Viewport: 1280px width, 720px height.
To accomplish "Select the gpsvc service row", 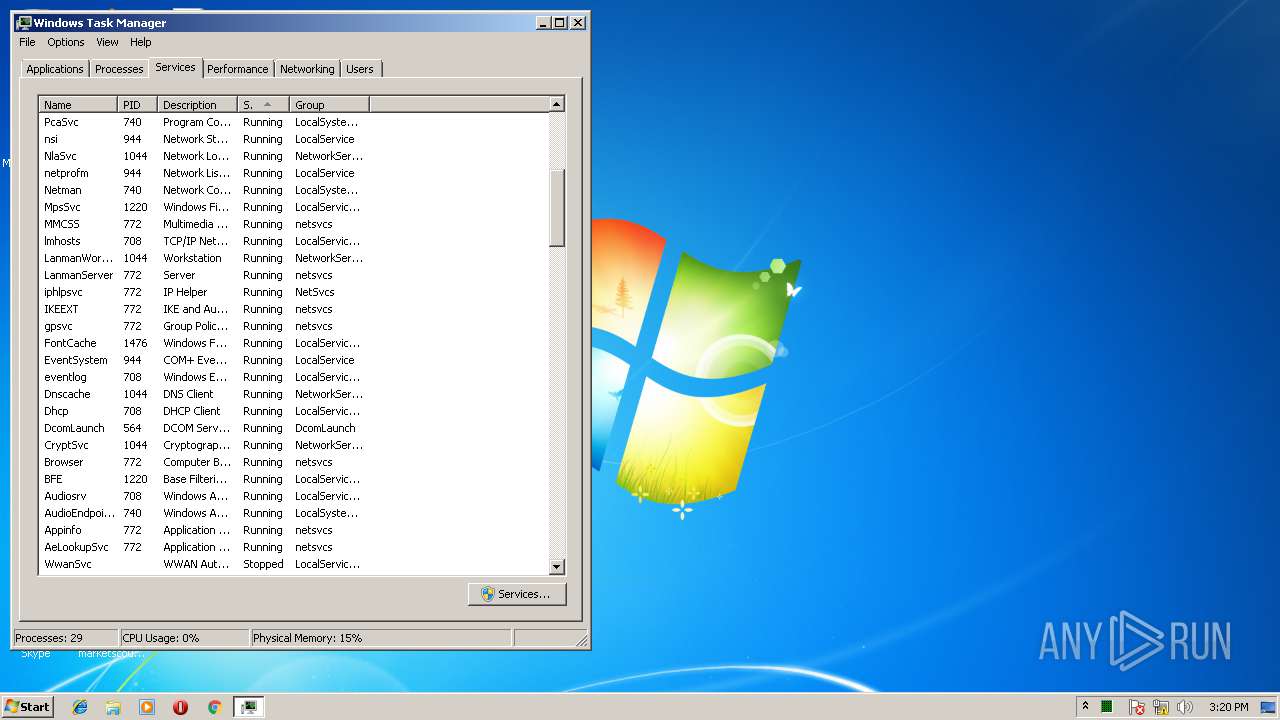I will tap(294, 326).
